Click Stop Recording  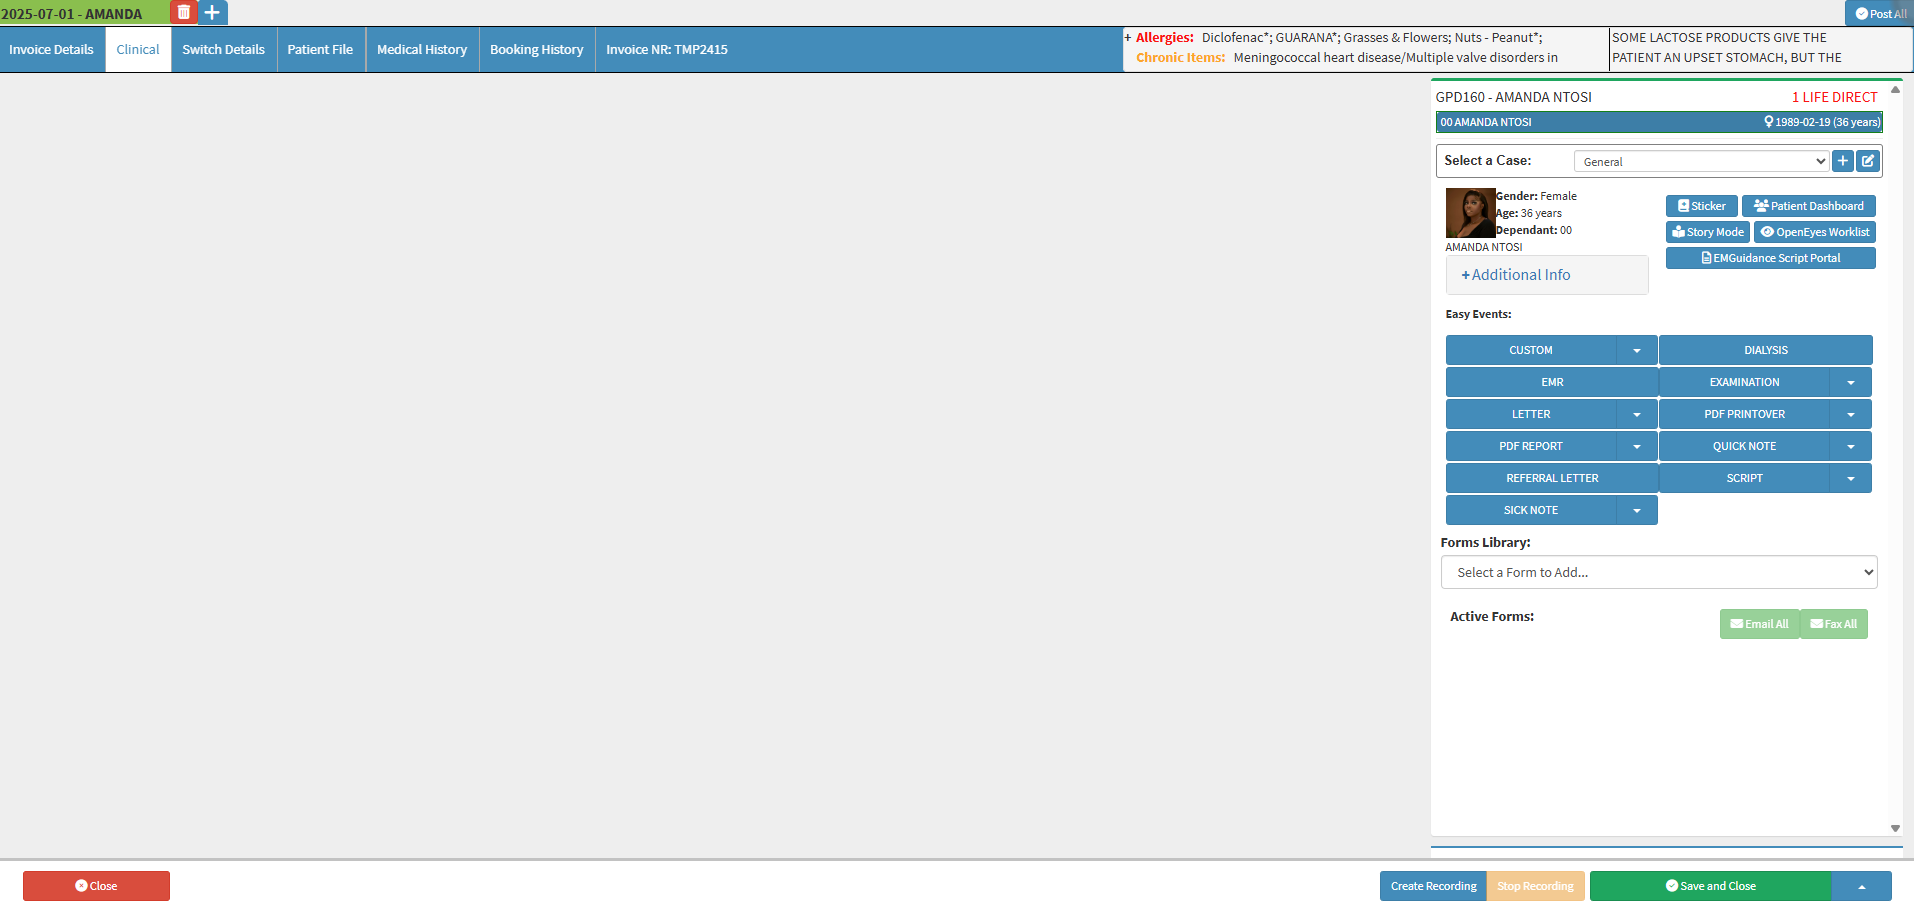[1535, 886]
